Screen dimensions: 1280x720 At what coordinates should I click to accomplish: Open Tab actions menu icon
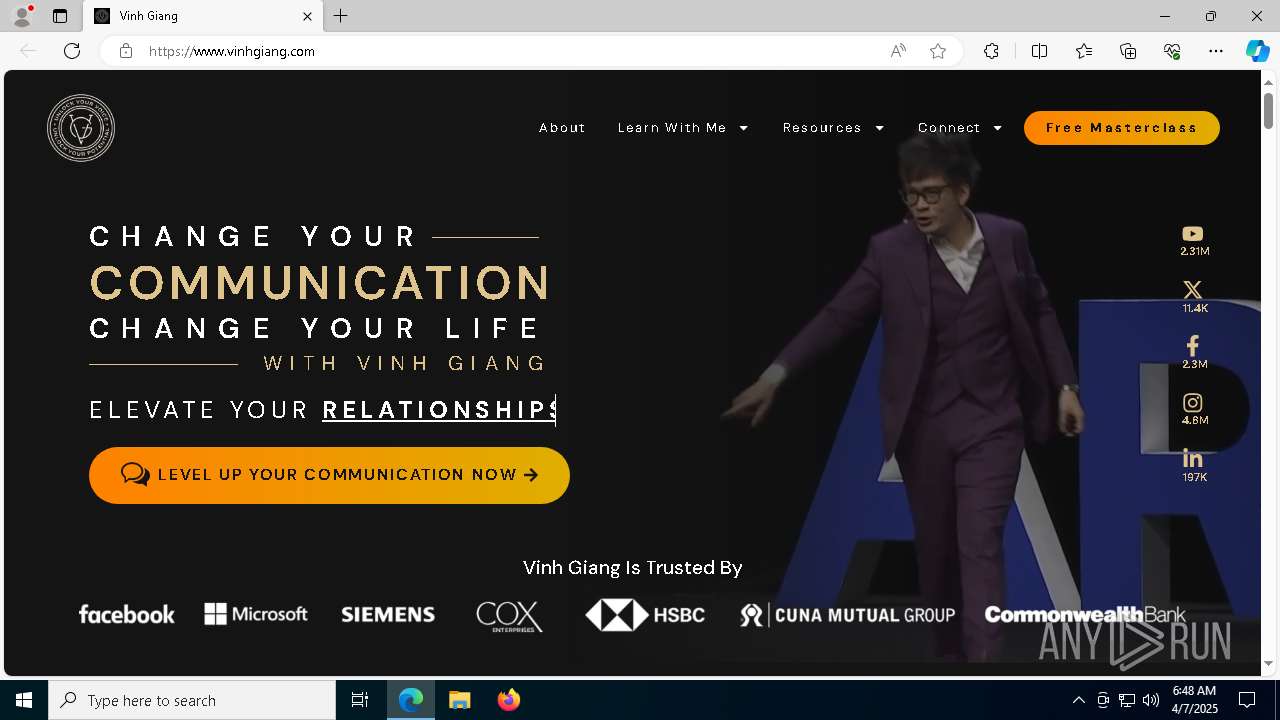(60, 16)
